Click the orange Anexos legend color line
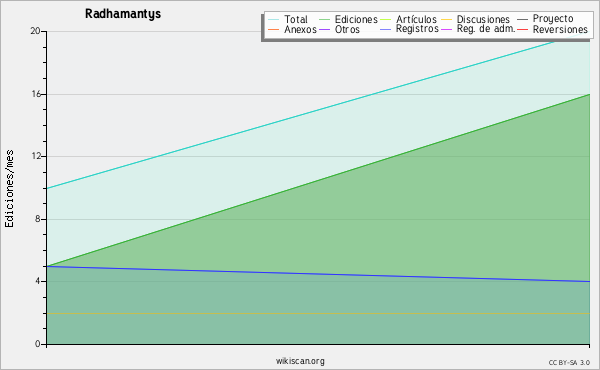600x370 pixels. [274, 29]
